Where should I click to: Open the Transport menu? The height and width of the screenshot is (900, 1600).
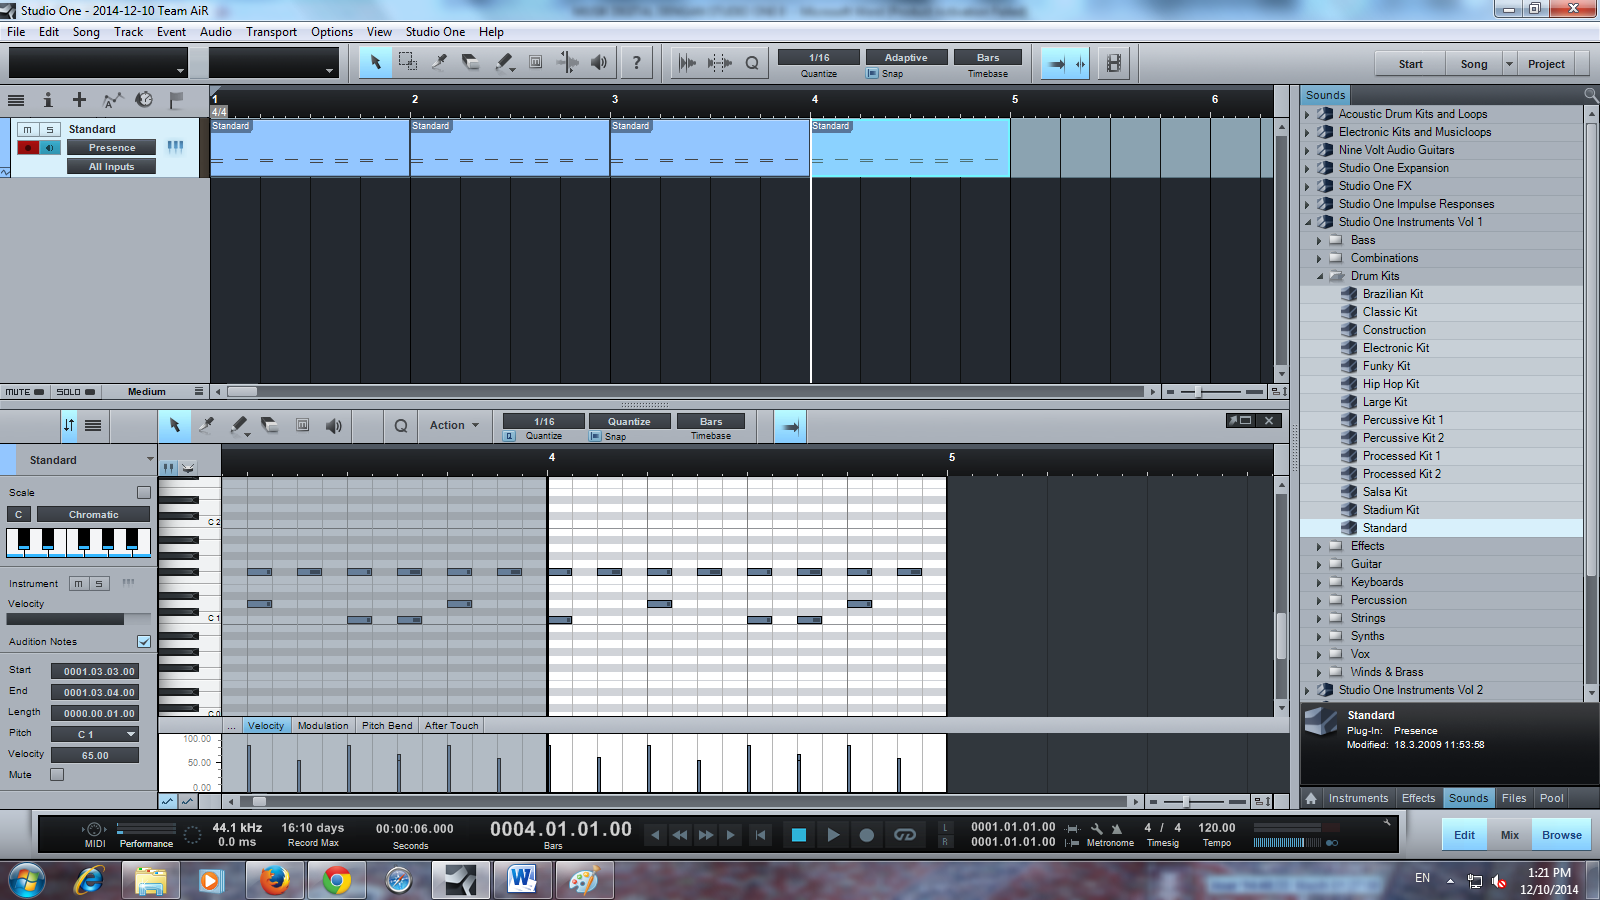[x=271, y=31]
